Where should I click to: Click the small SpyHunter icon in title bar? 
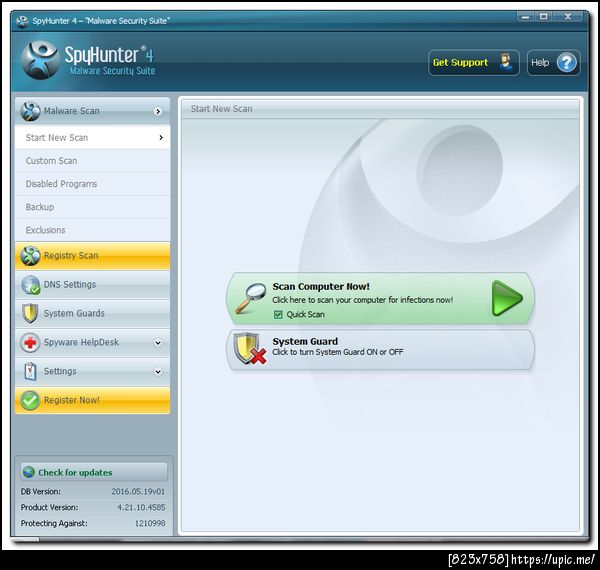point(23,21)
